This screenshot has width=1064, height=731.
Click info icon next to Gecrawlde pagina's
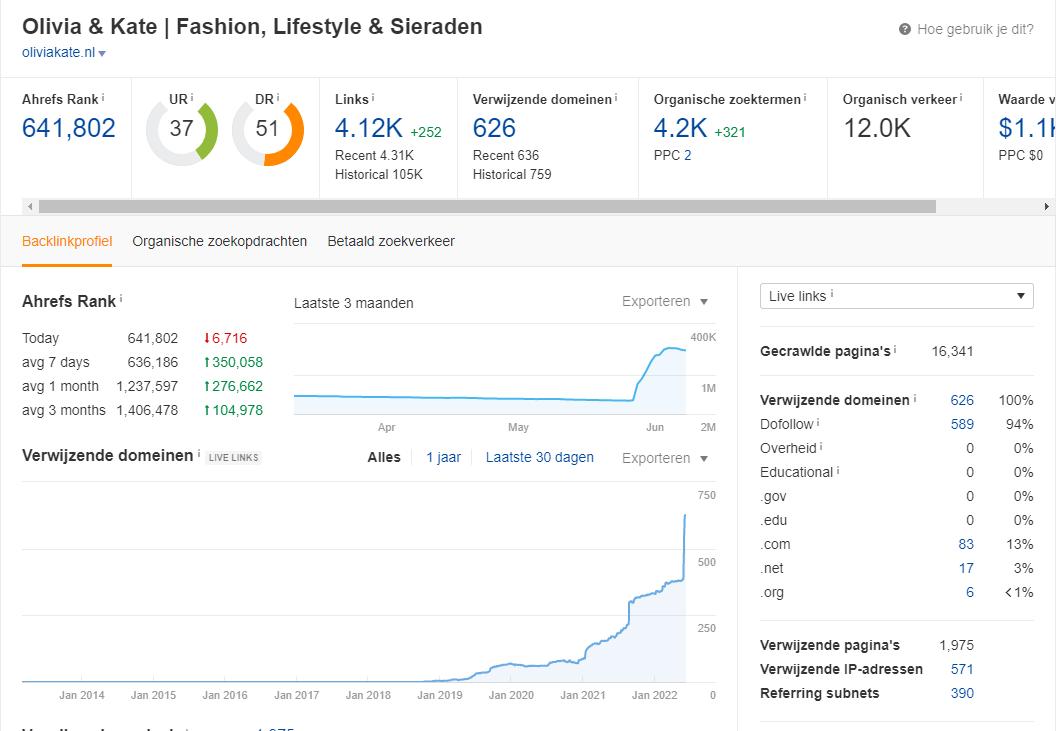(895, 350)
